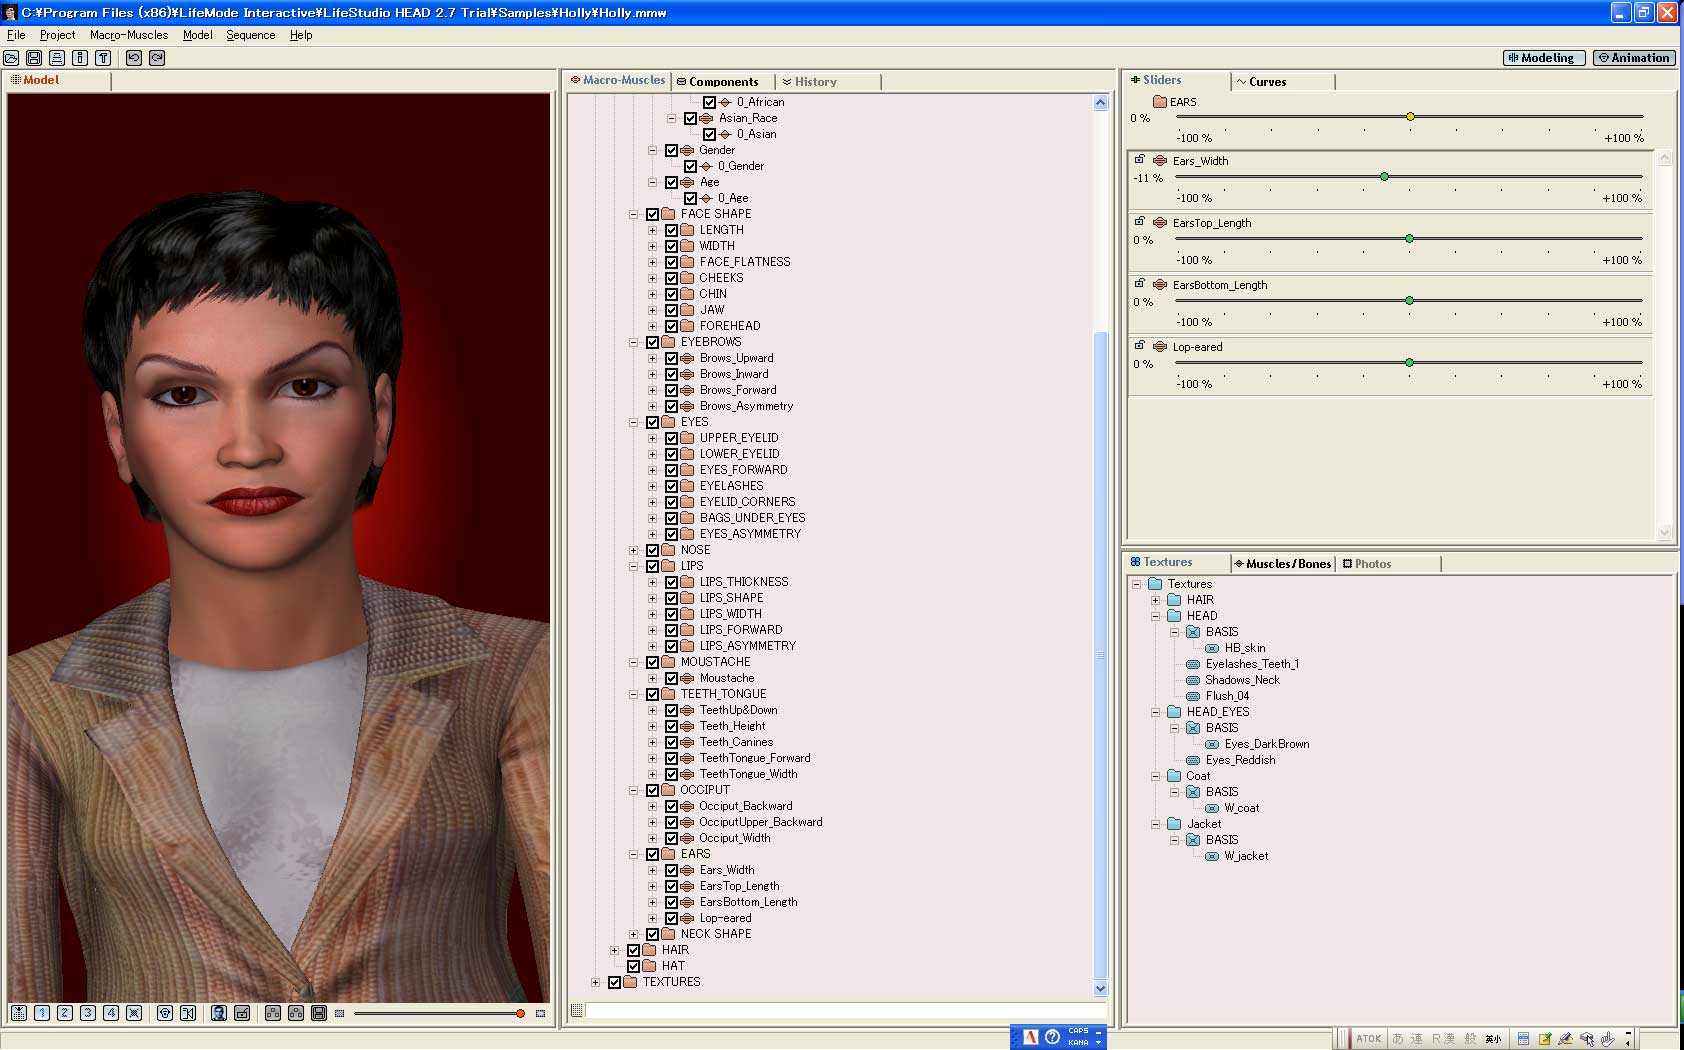Click the undo arrow icon
The image size is (1684, 1050).
pyautogui.click(x=134, y=58)
